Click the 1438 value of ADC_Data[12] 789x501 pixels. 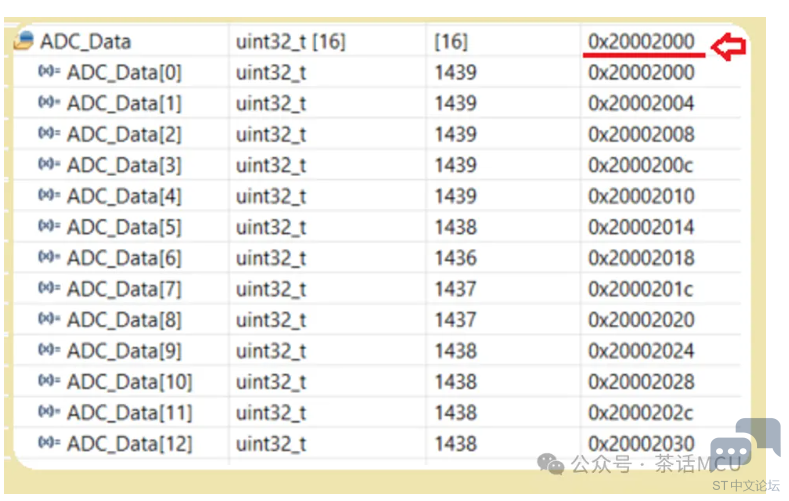pyautogui.click(x=455, y=444)
